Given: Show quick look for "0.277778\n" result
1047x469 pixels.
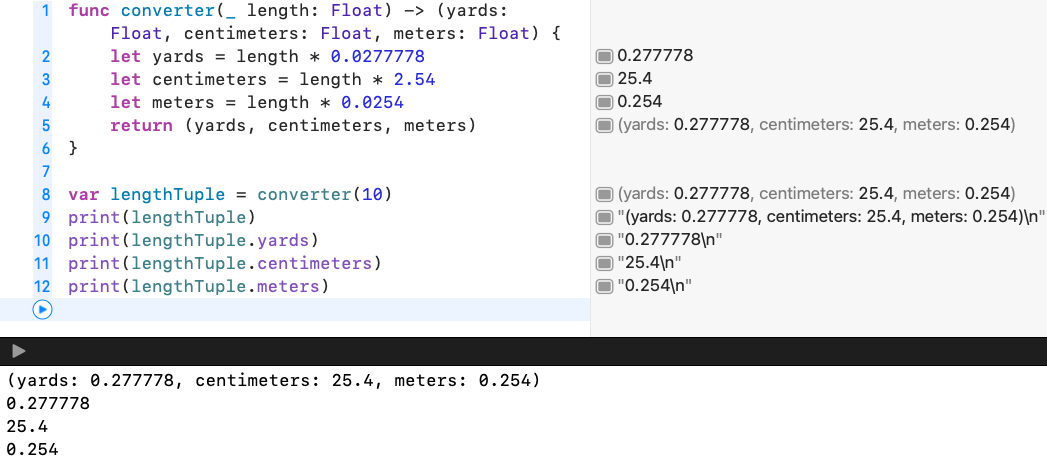Looking at the screenshot, I should [604, 241].
